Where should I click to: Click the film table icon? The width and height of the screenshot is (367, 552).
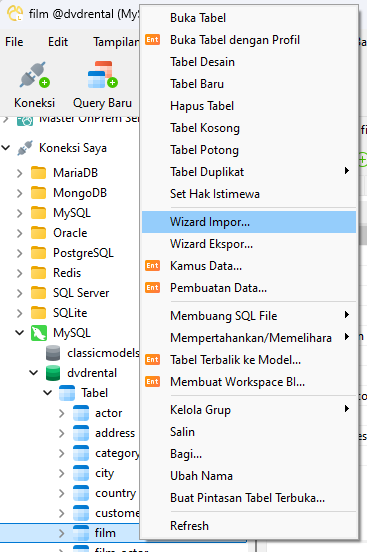pyautogui.click(x=81, y=533)
